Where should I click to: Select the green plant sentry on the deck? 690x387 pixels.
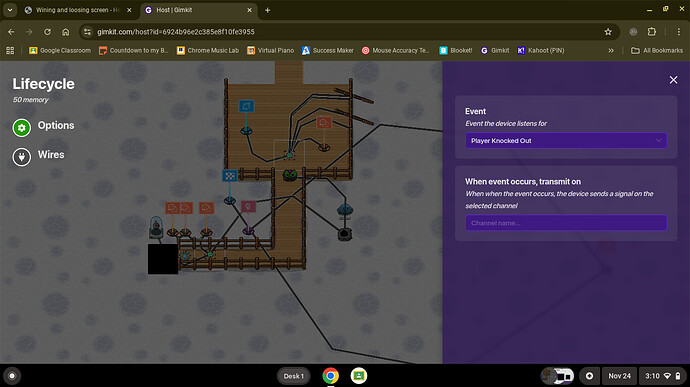(x=290, y=175)
